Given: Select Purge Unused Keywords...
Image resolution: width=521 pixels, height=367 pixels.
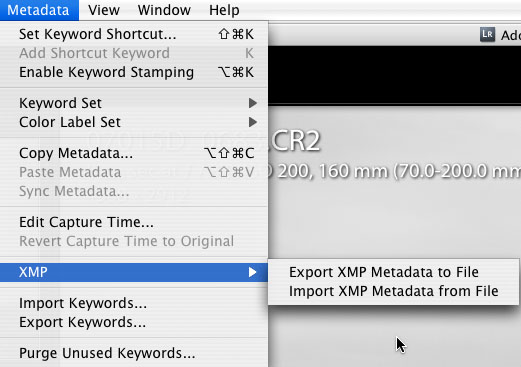Looking at the screenshot, I should pyautogui.click(x=134, y=353).
